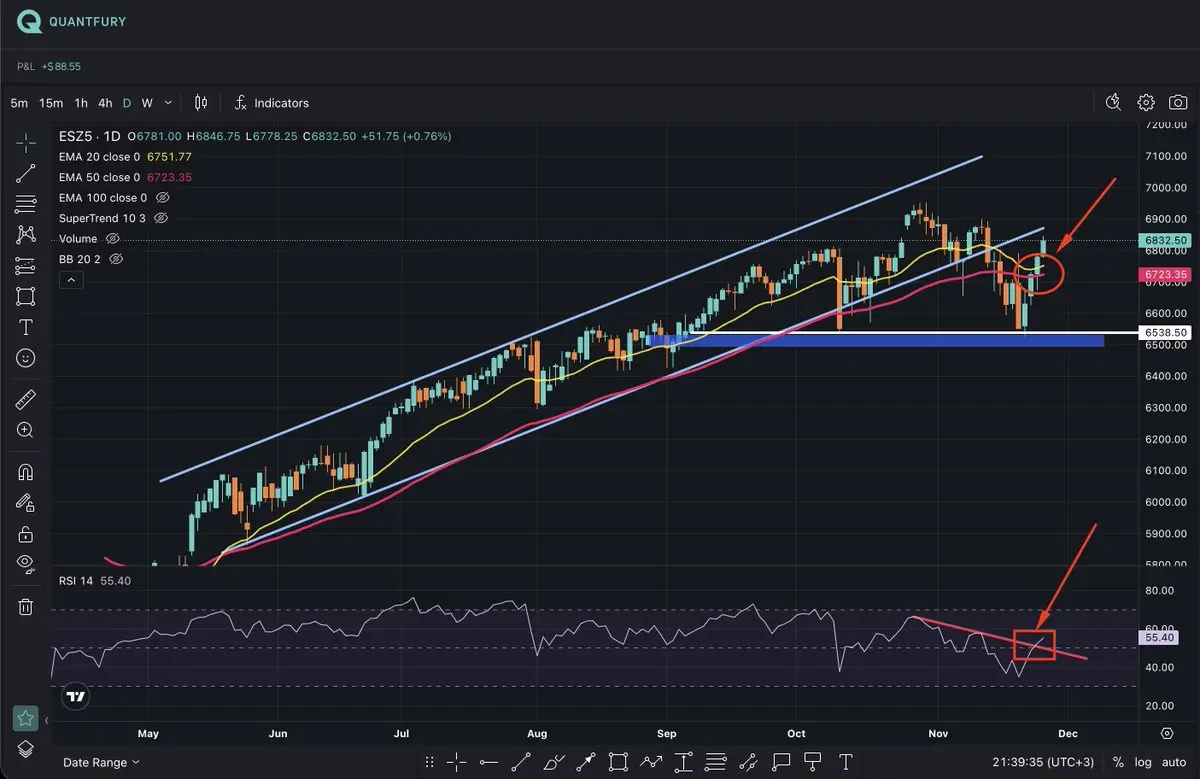Select the callout comment tool in favorites bar

tap(781, 761)
